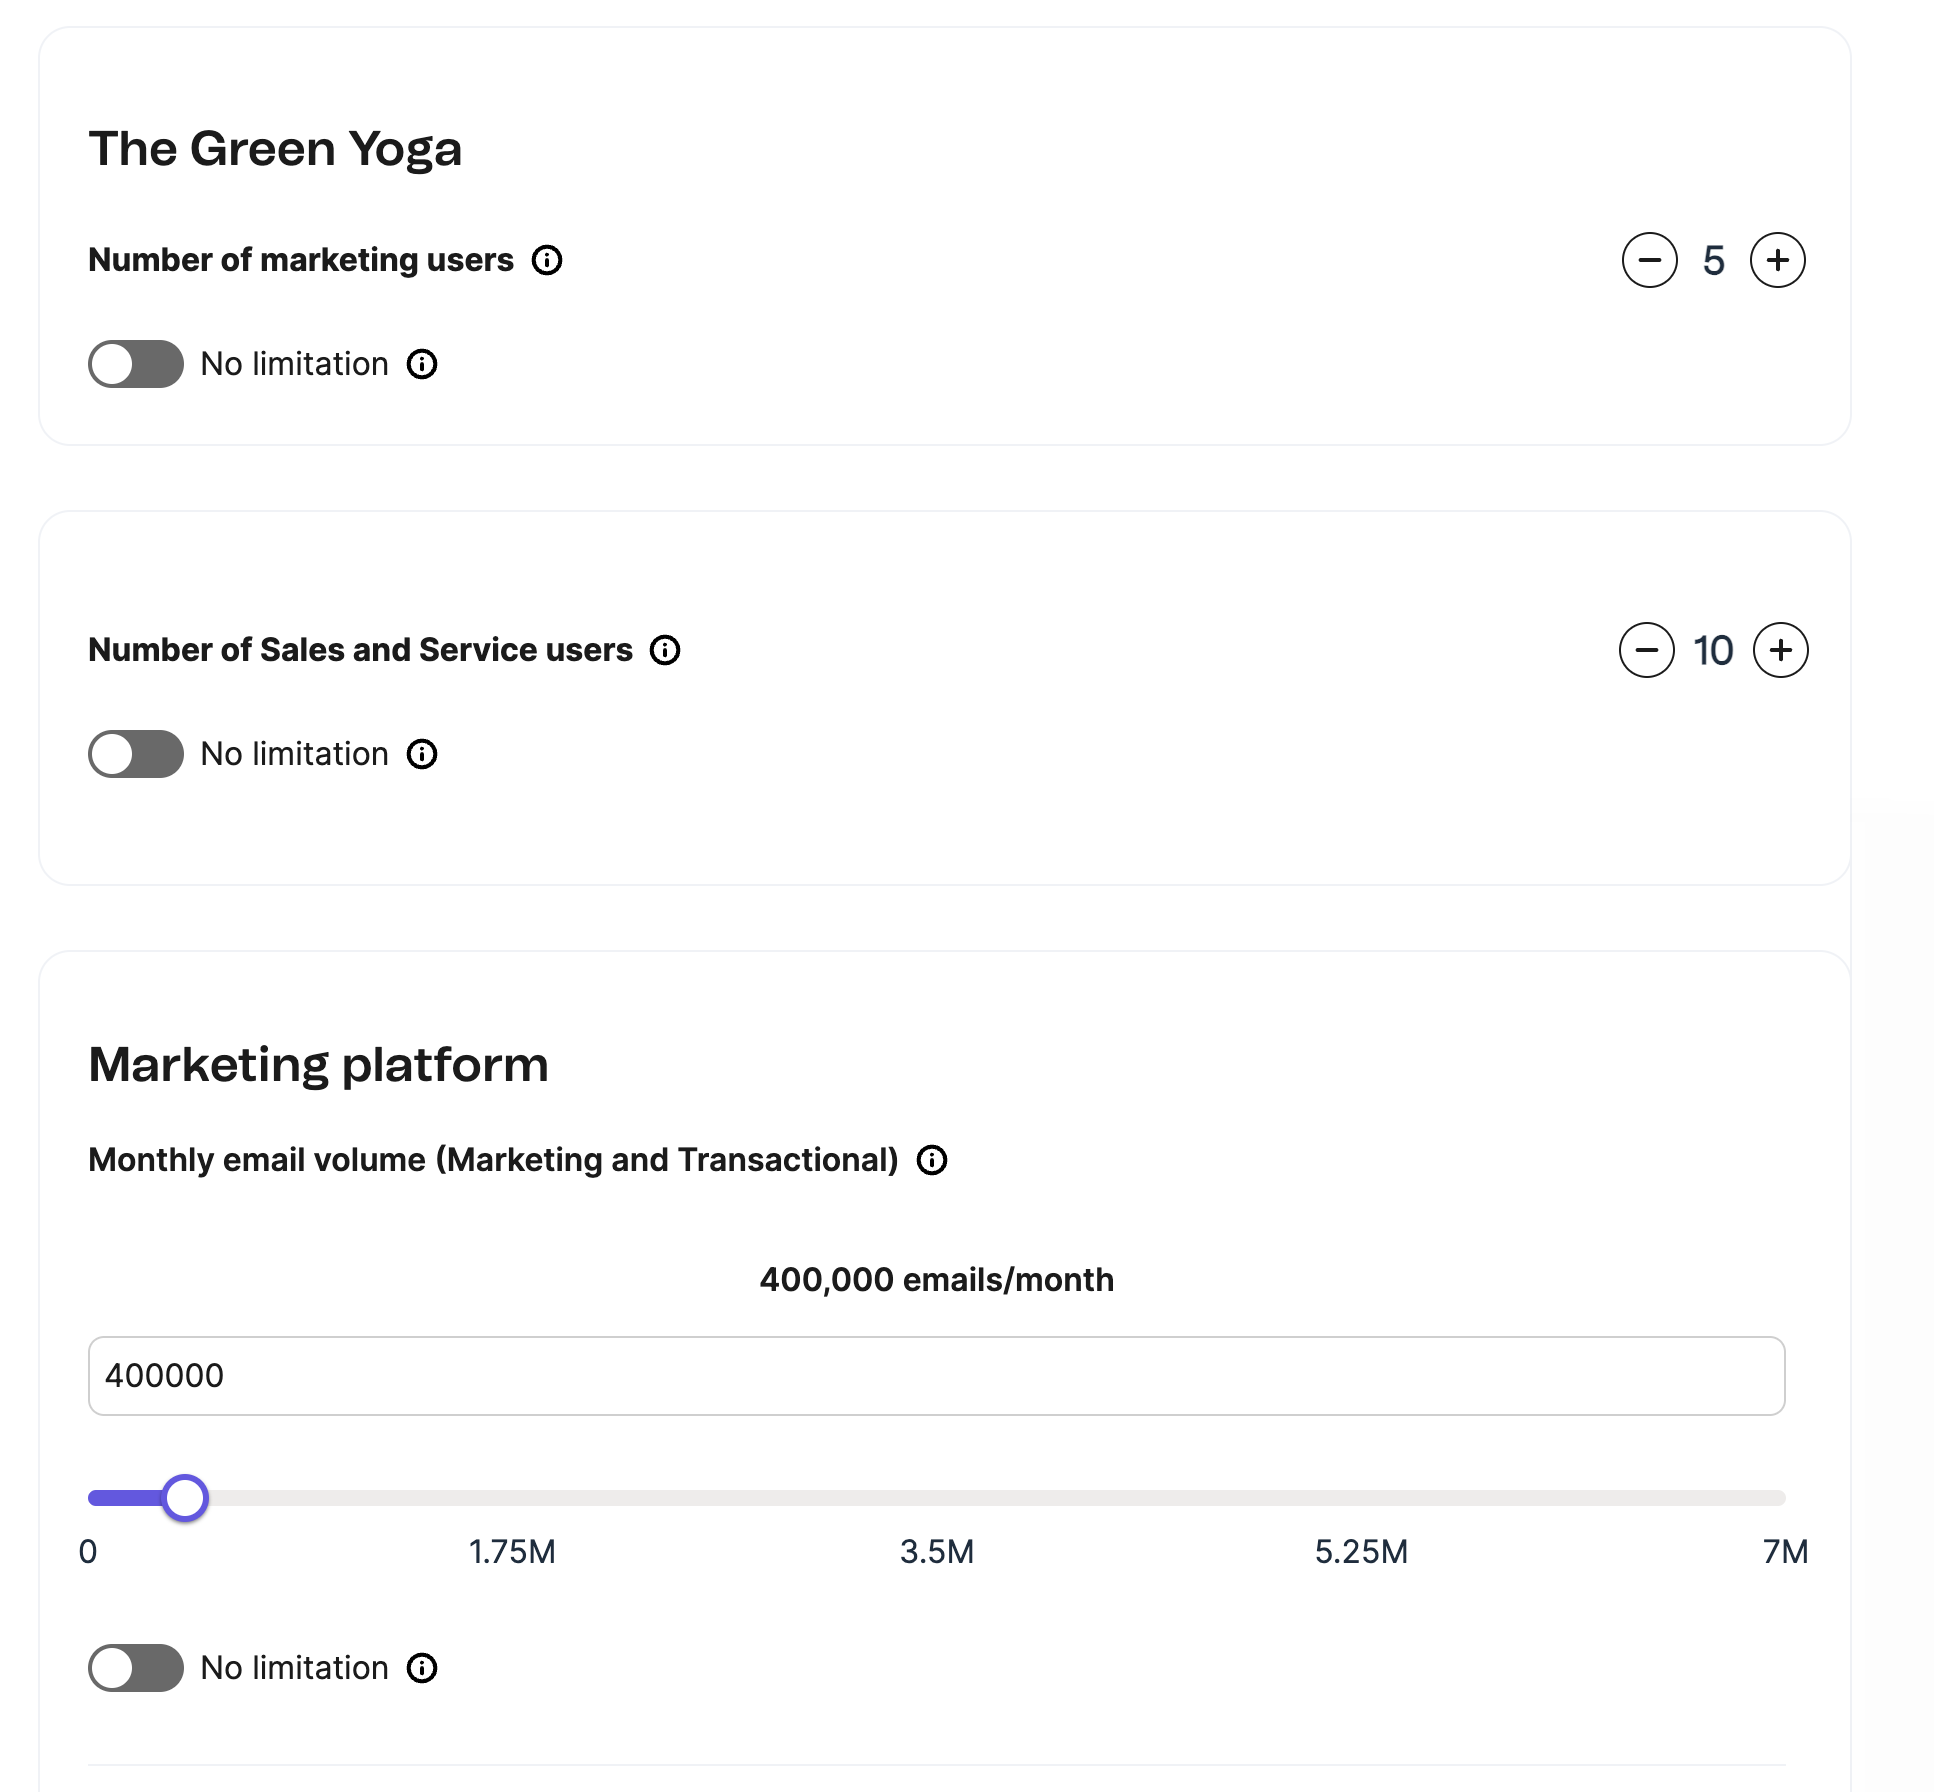Click the 1.75M slider label
This screenshot has width=1934, height=1792.
pos(512,1552)
